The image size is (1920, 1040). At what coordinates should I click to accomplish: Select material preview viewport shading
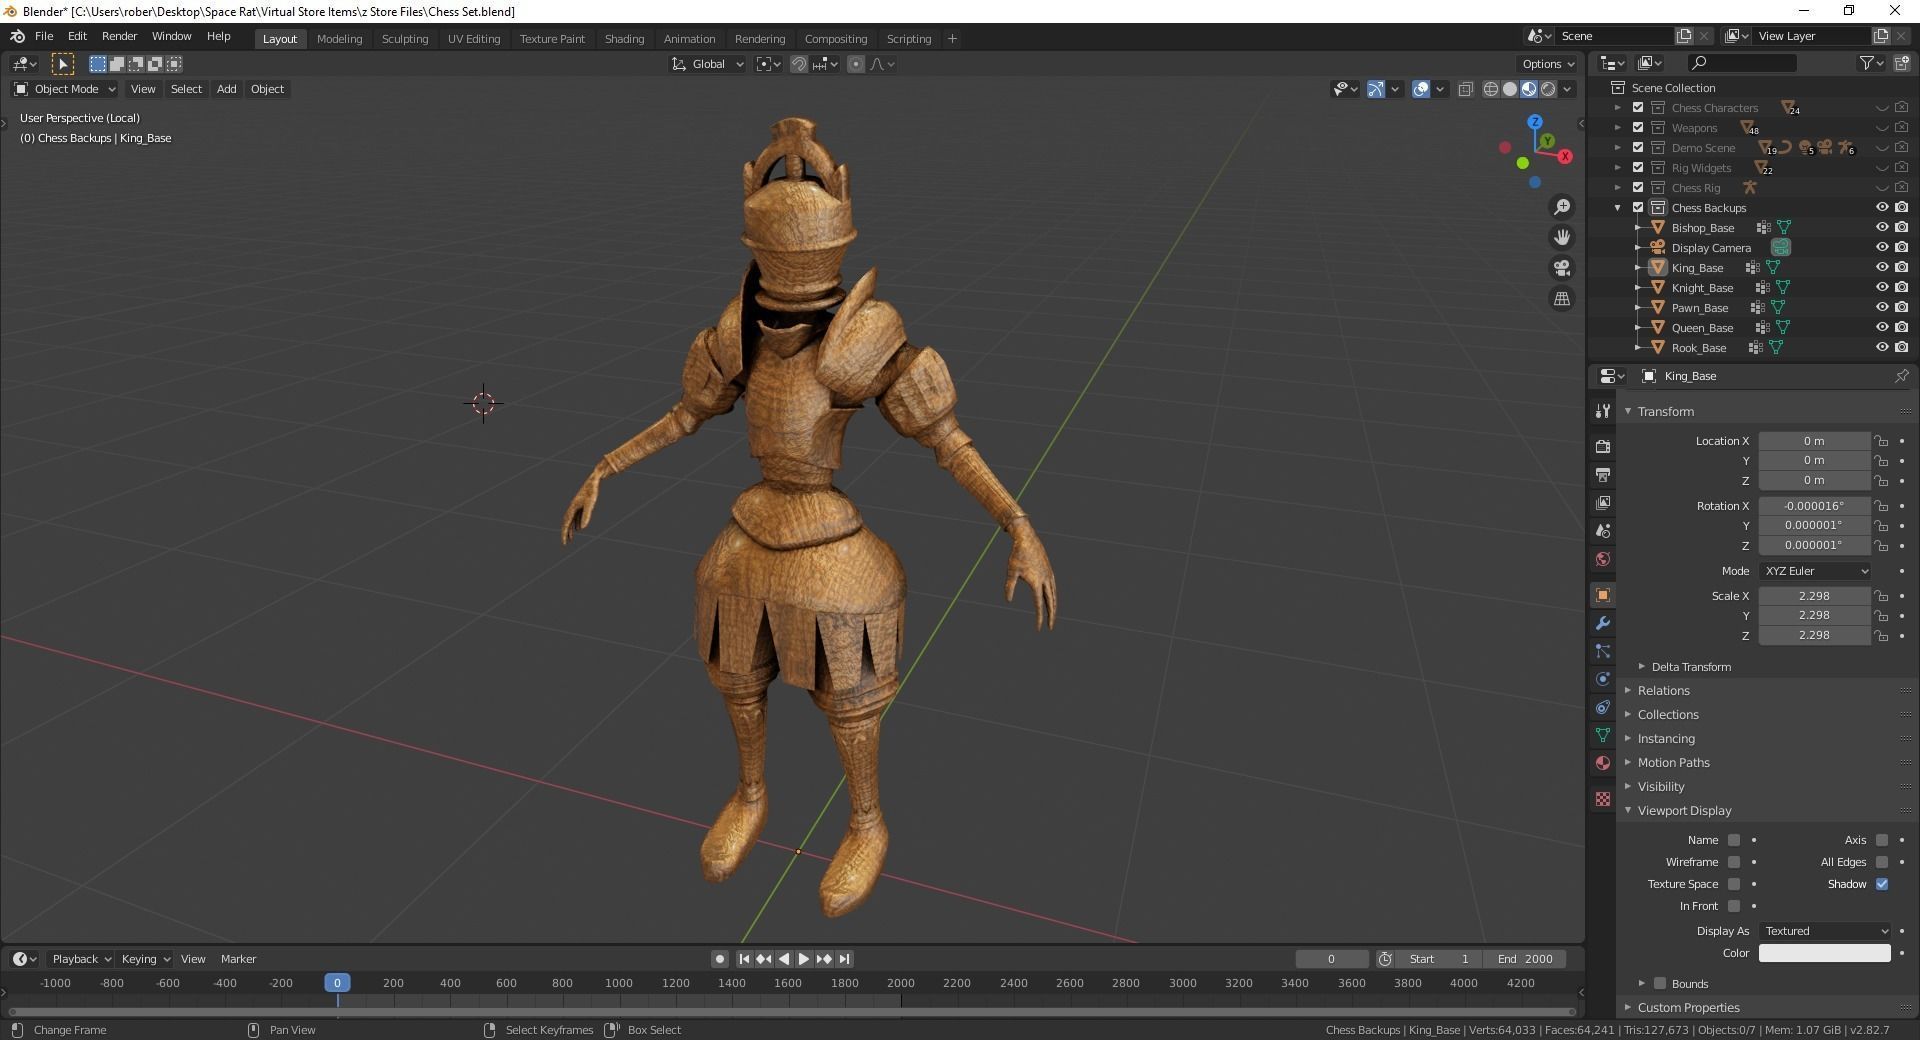pos(1529,89)
